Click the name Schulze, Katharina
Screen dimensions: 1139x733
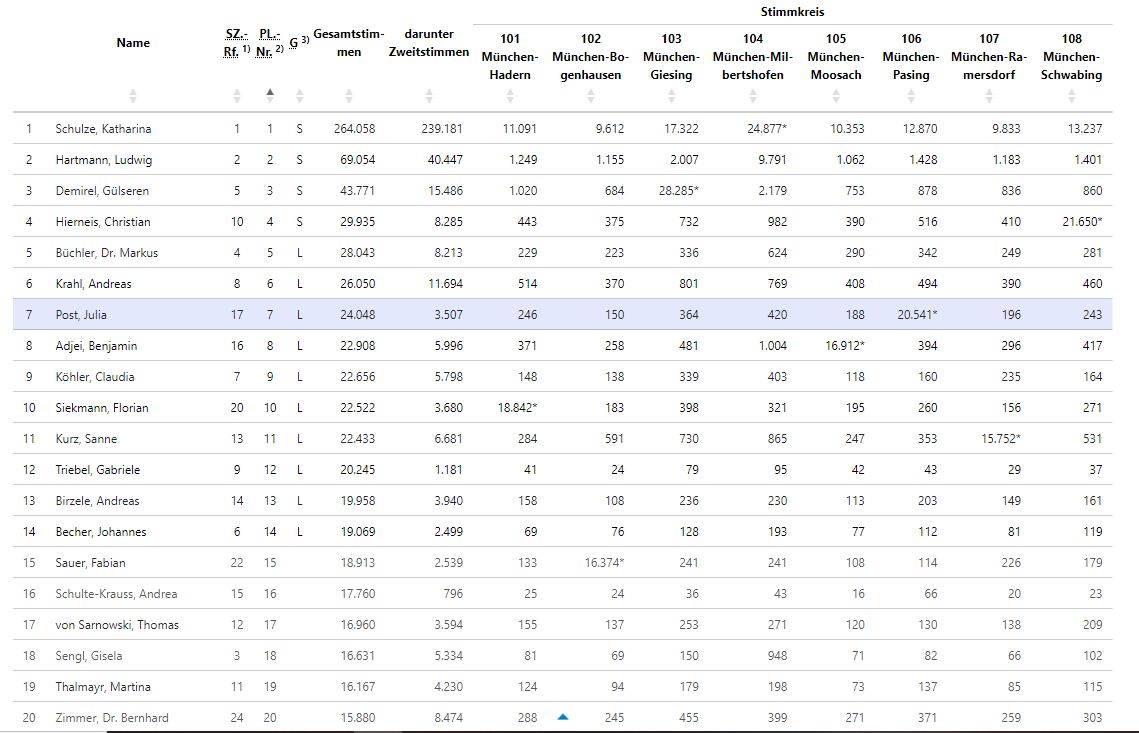(x=103, y=129)
